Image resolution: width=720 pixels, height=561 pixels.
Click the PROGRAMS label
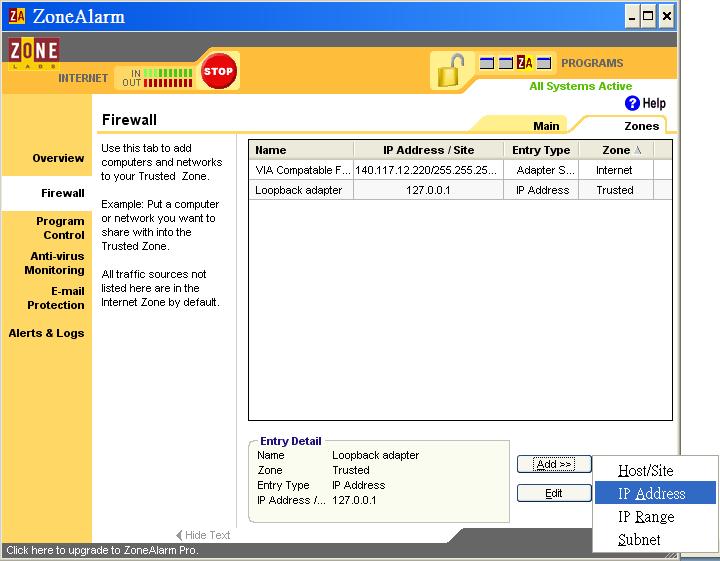(x=592, y=63)
